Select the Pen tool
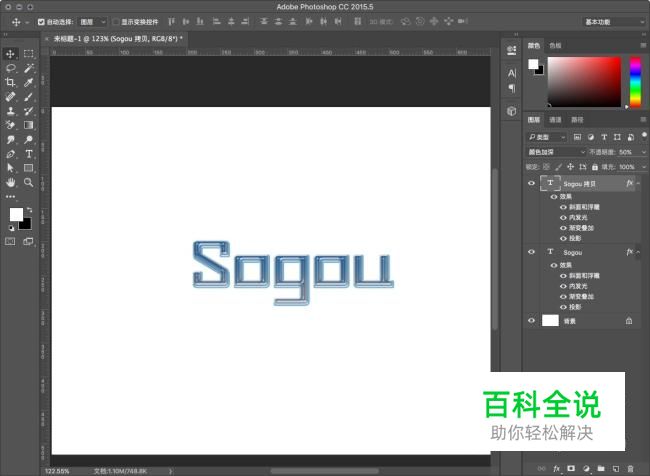The image size is (650, 476). tap(10, 154)
